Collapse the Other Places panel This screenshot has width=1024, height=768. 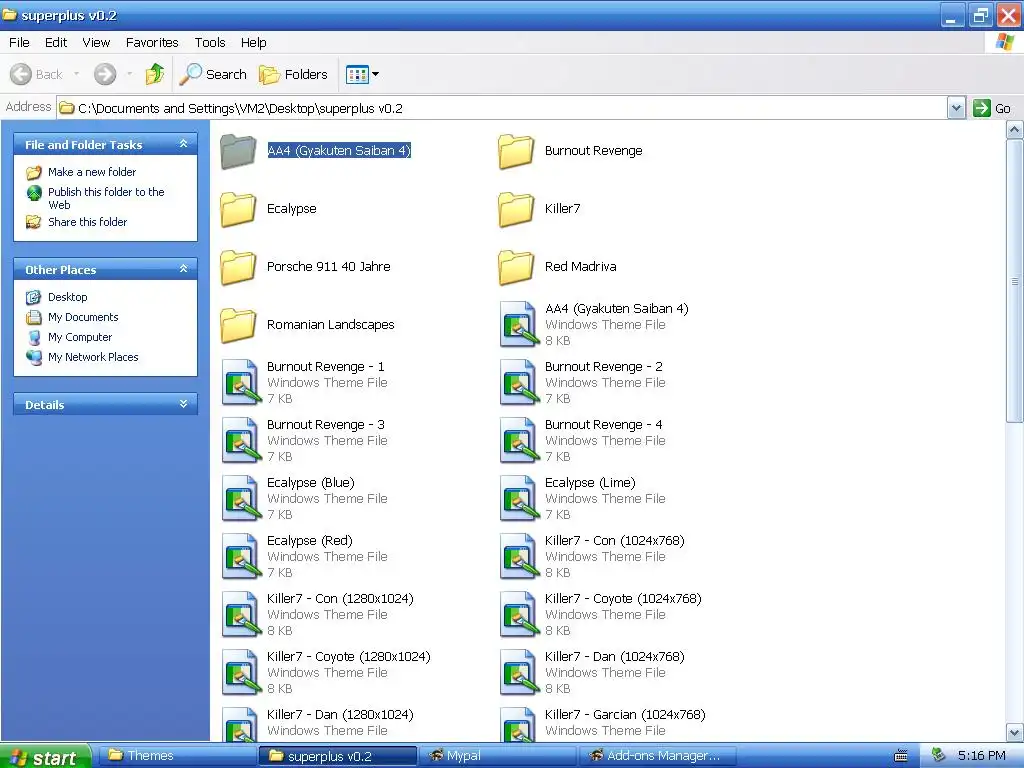[x=184, y=268]
